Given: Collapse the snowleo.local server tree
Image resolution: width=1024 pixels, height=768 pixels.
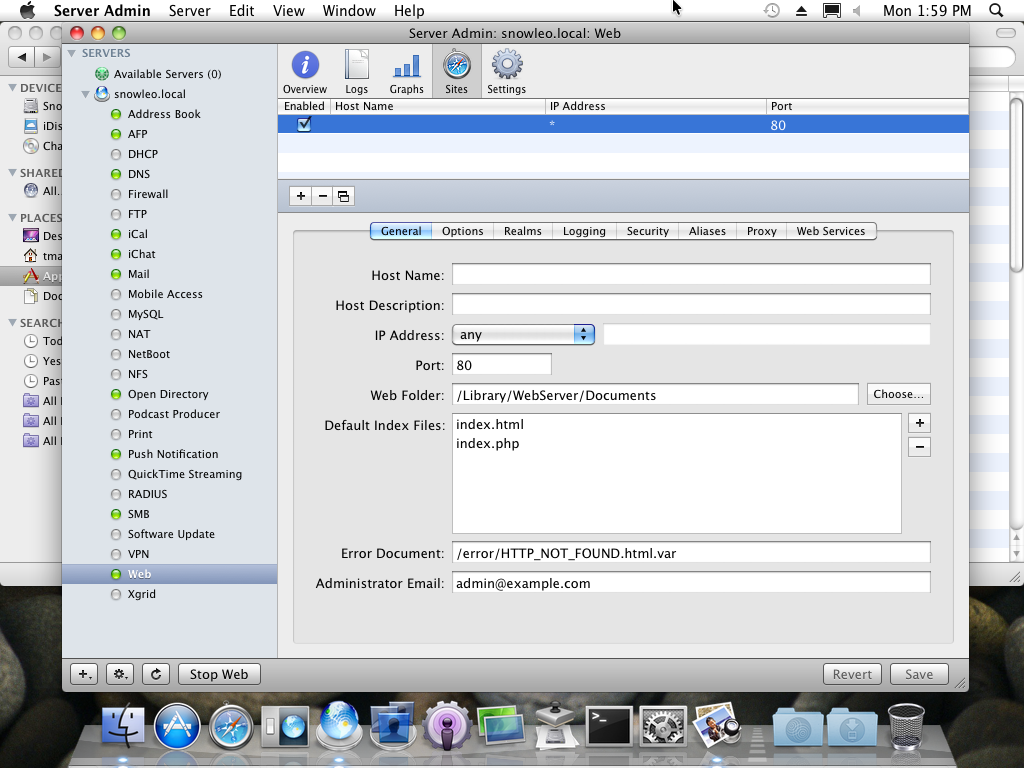Looking at the screenshot, I should (86, 94).
